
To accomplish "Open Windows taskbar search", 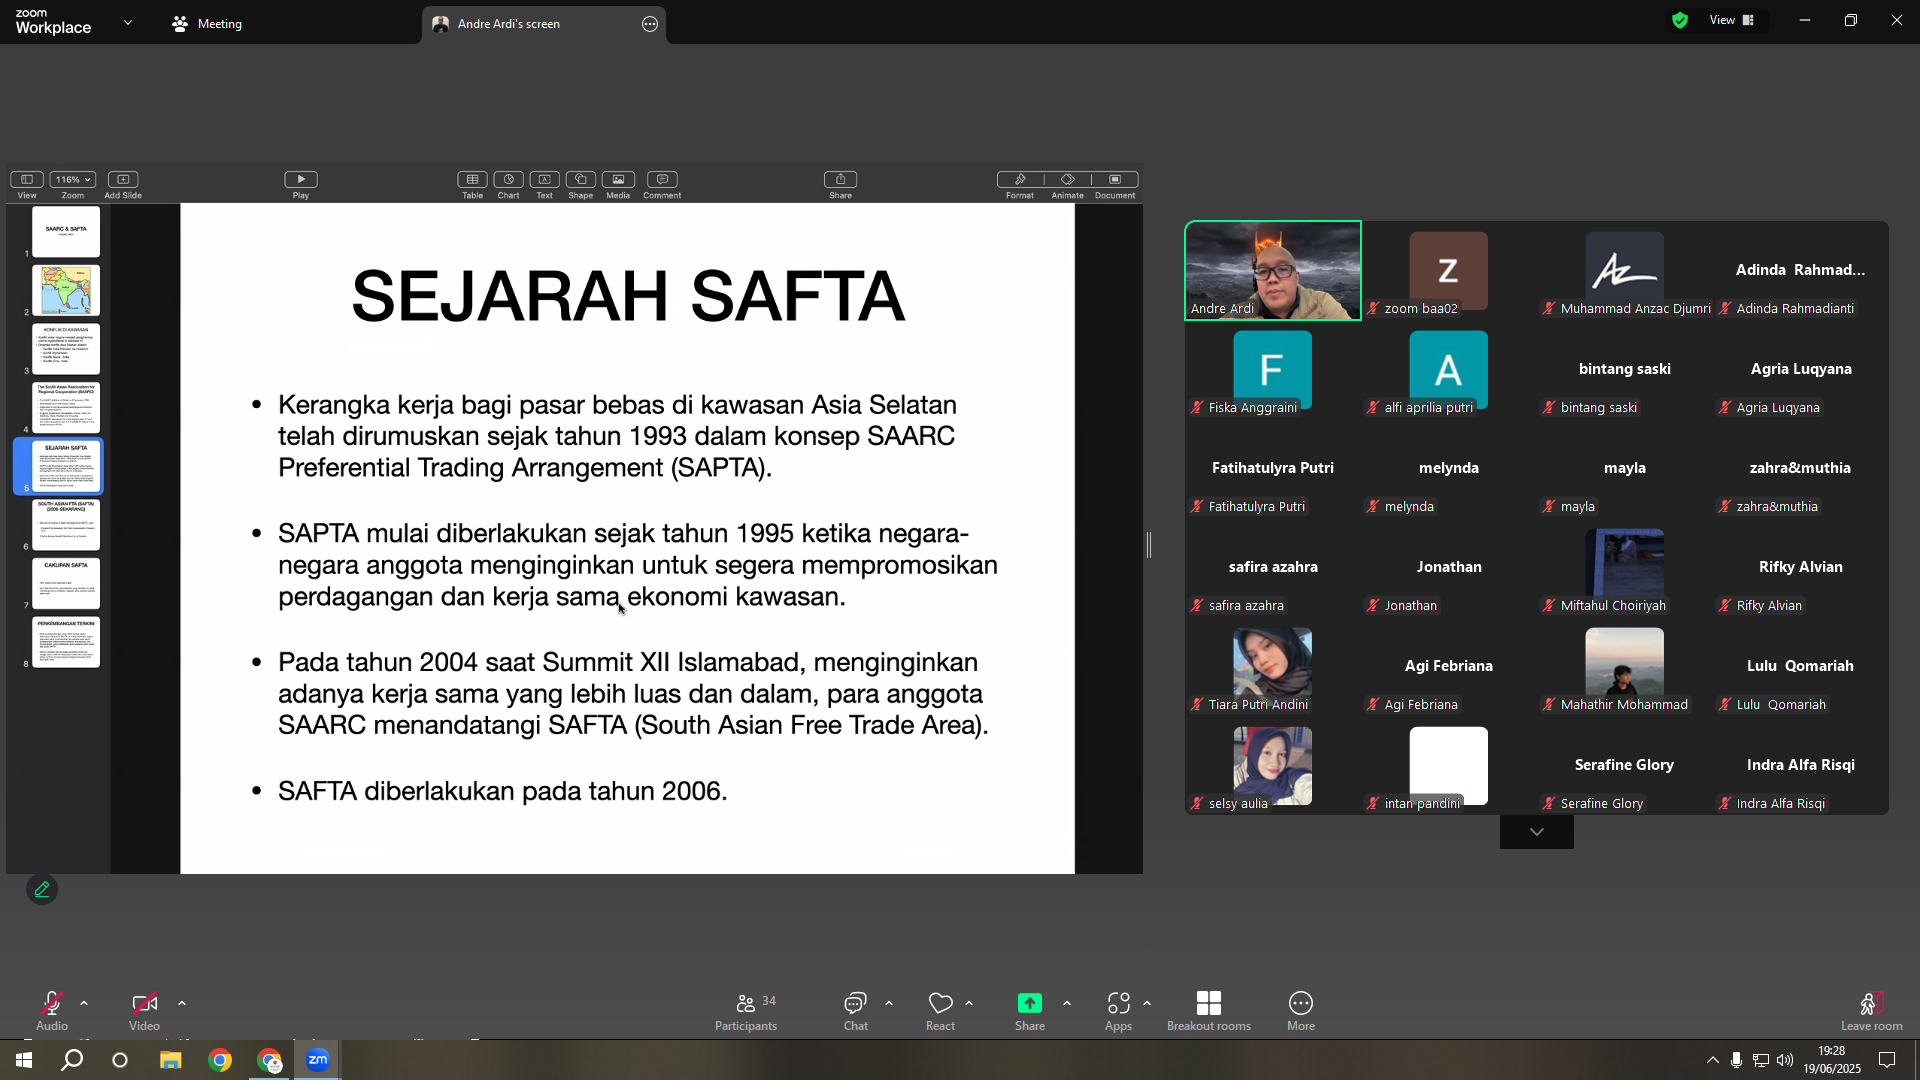I will (72, 1060).
